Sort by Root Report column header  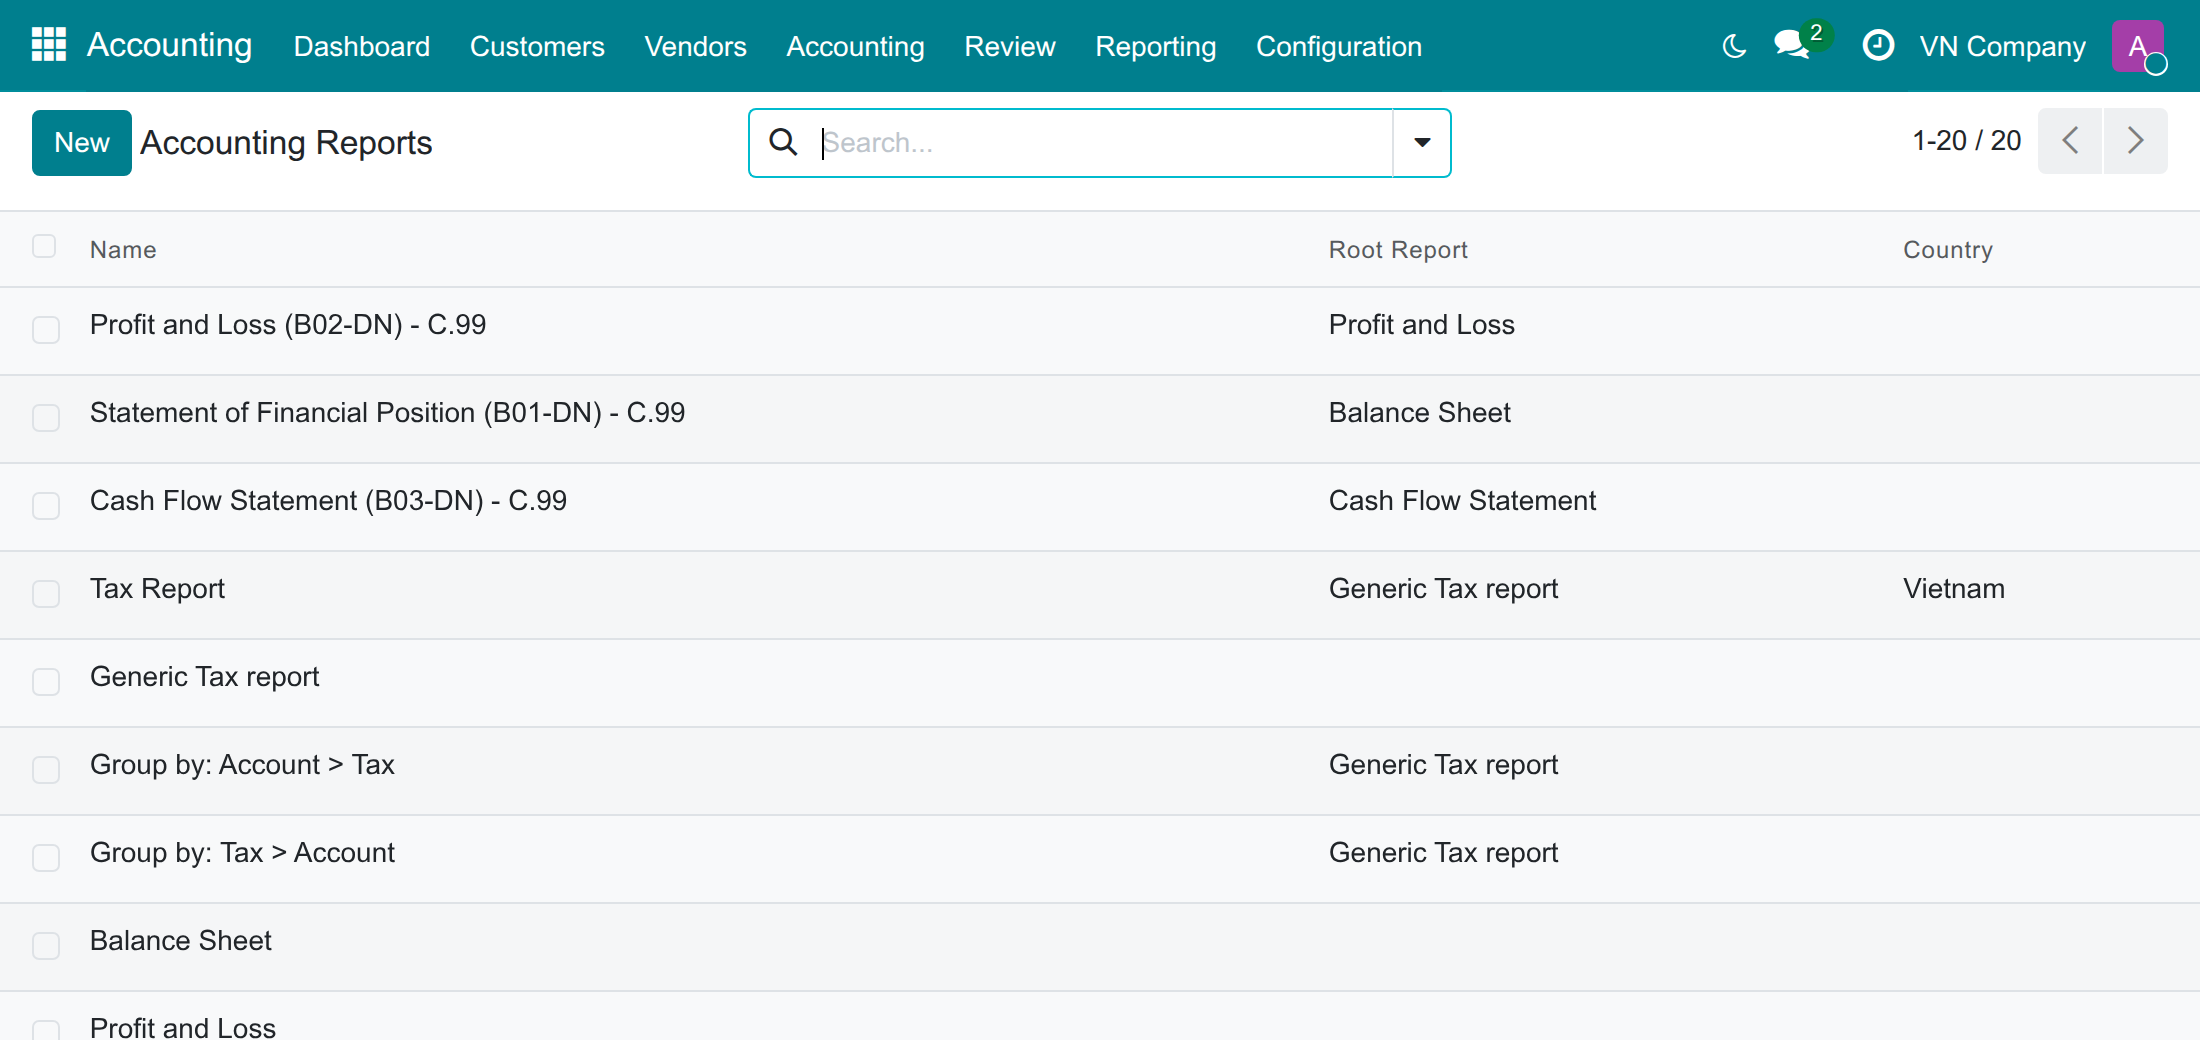click(1398, 249)
